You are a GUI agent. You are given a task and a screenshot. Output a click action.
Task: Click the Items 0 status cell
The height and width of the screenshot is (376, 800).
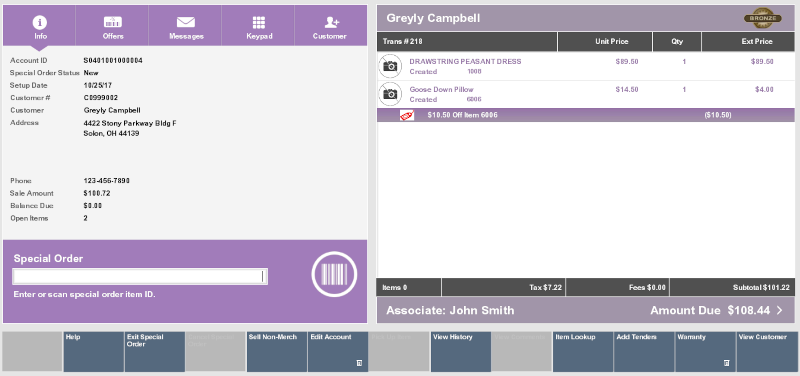(409, 287)
